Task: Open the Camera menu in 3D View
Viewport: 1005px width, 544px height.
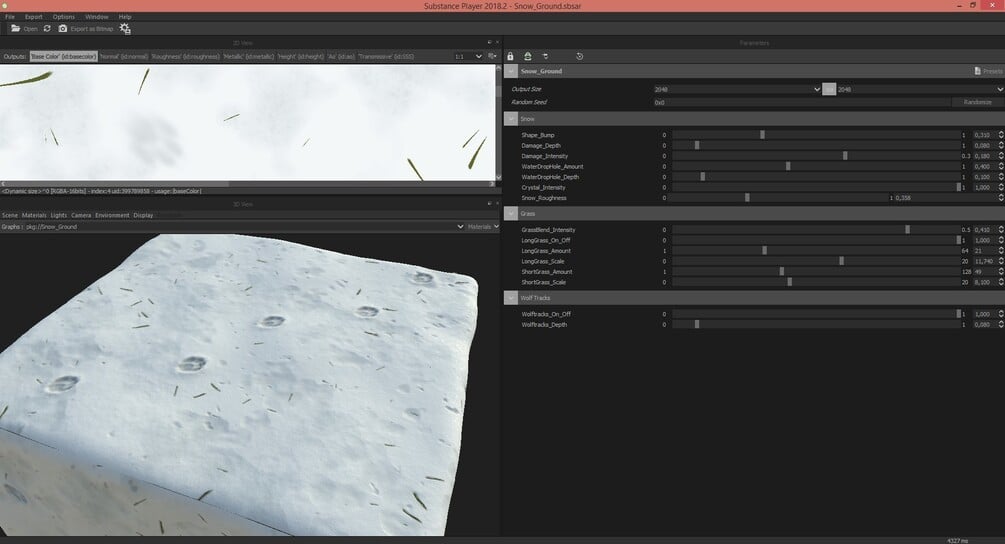Action: coord(81,215)
